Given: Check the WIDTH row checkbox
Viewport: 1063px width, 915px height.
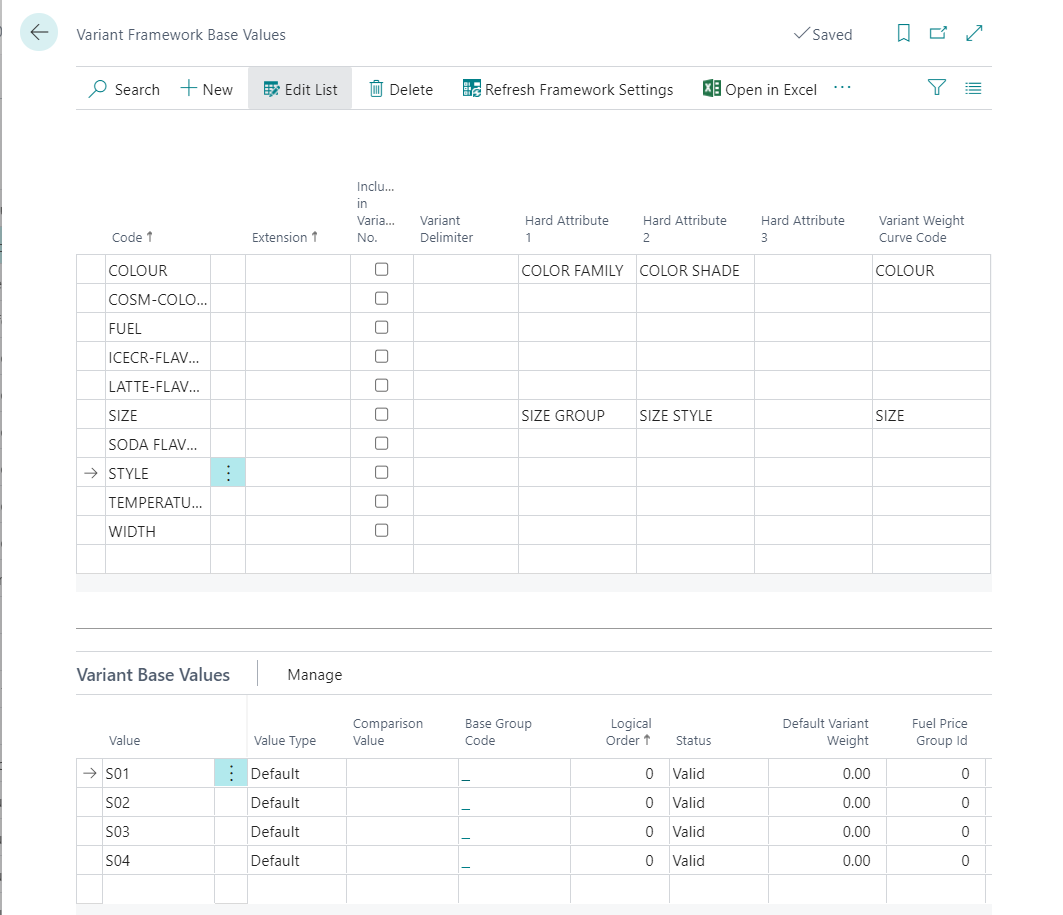Looking at the screenshot, I should [381, 531].
